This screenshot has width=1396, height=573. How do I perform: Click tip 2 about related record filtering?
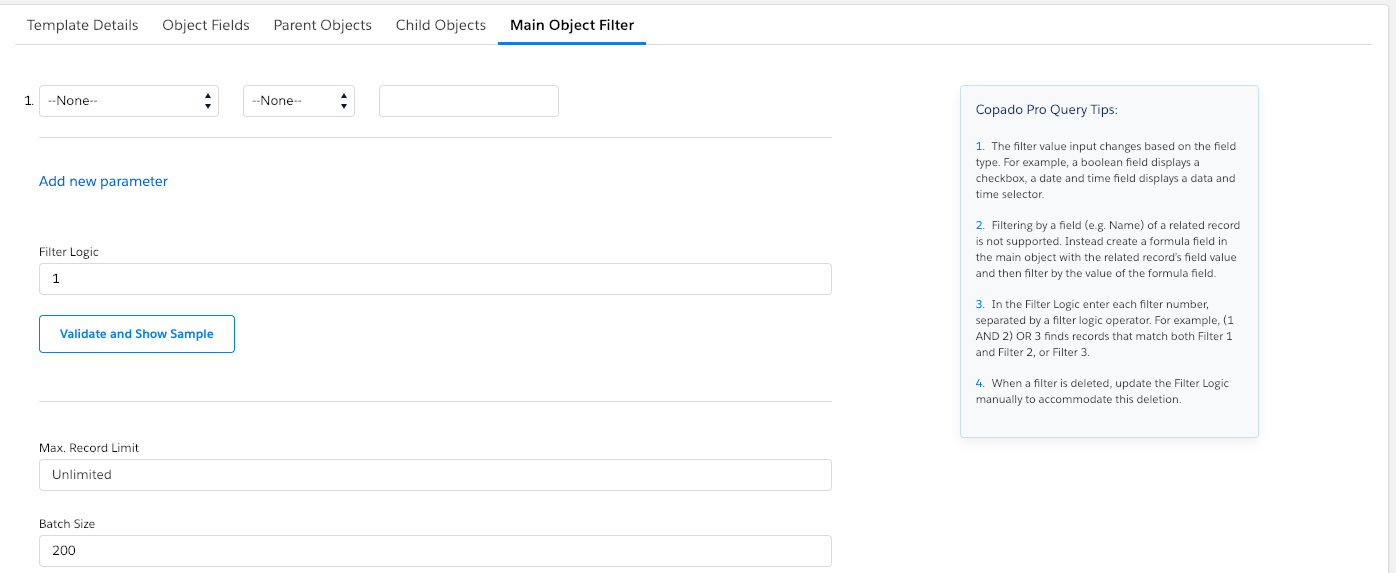click(1106, 248)
